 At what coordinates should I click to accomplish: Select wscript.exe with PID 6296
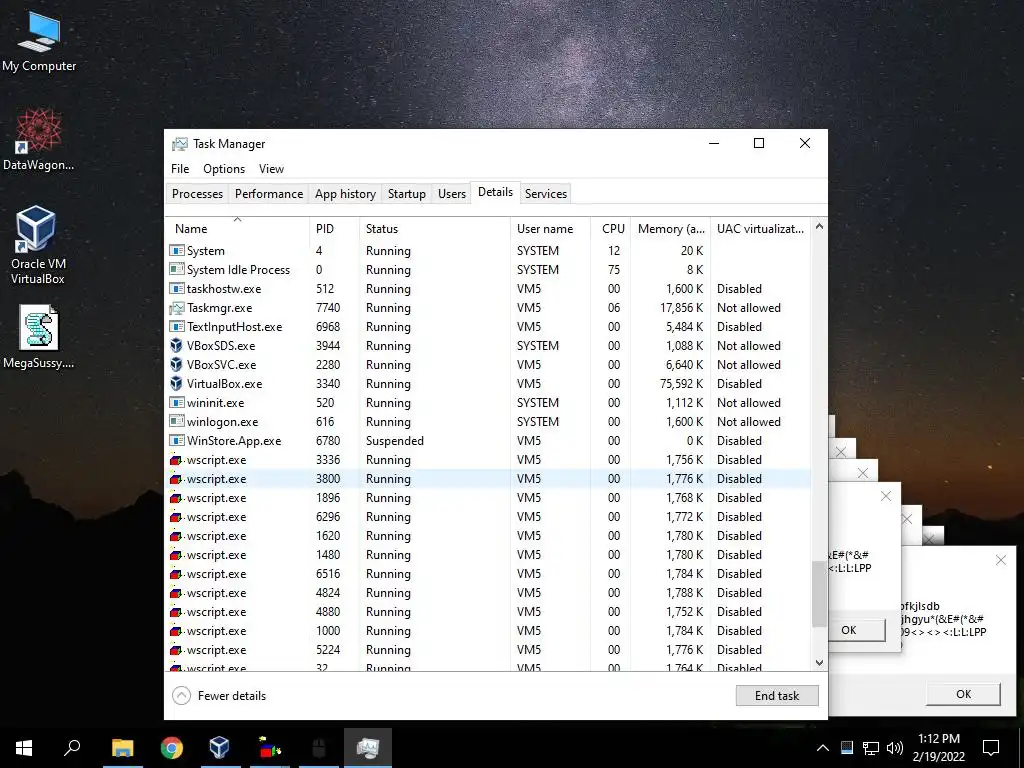488,517
